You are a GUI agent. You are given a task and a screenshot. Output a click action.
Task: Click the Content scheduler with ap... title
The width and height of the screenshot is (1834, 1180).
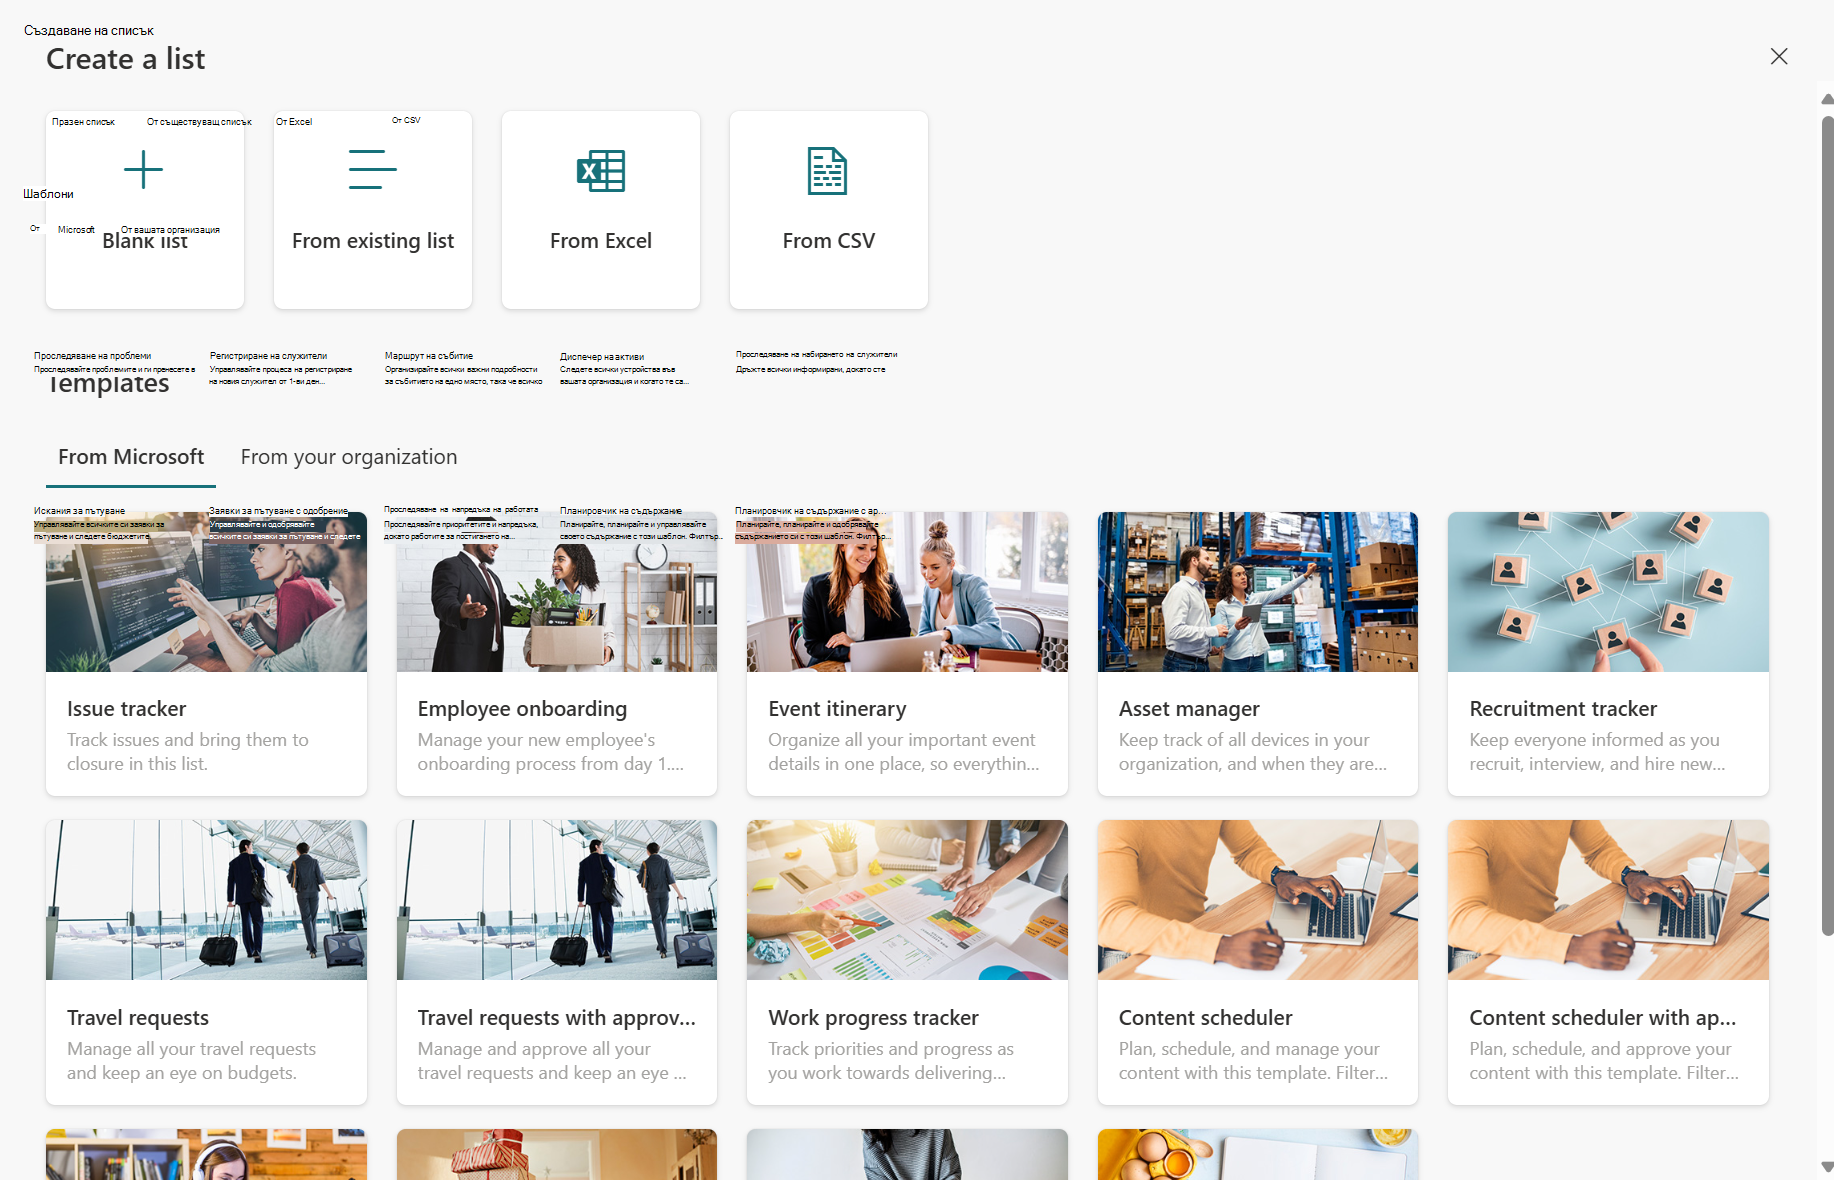1603,1018
